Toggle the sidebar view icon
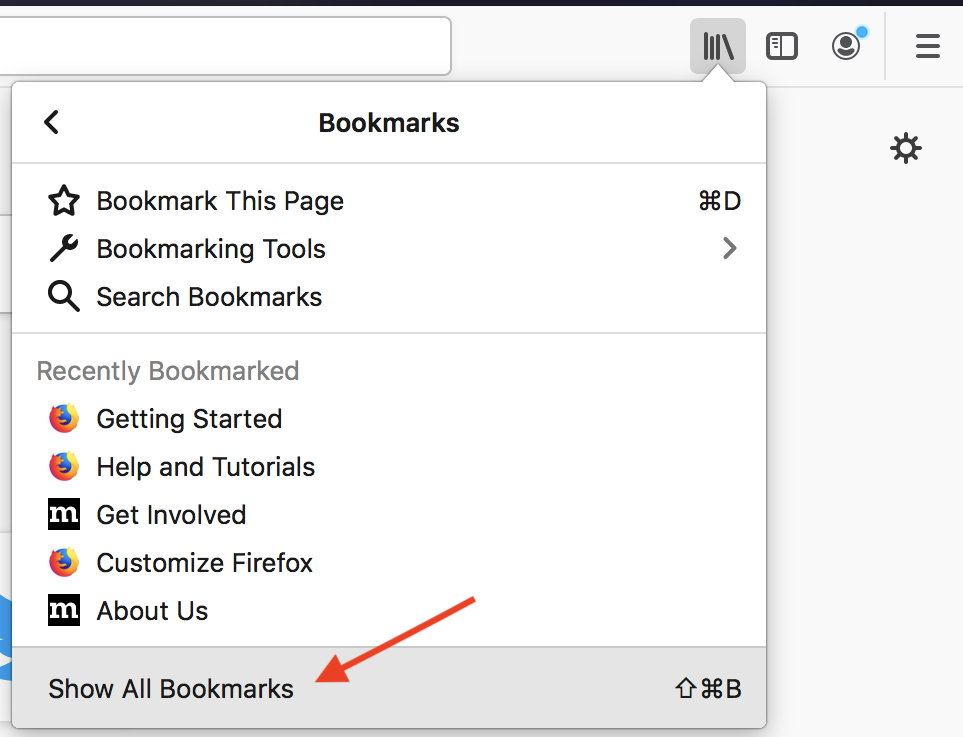The height and width of the screenshot is (737, 963). (x=782, y=46)
